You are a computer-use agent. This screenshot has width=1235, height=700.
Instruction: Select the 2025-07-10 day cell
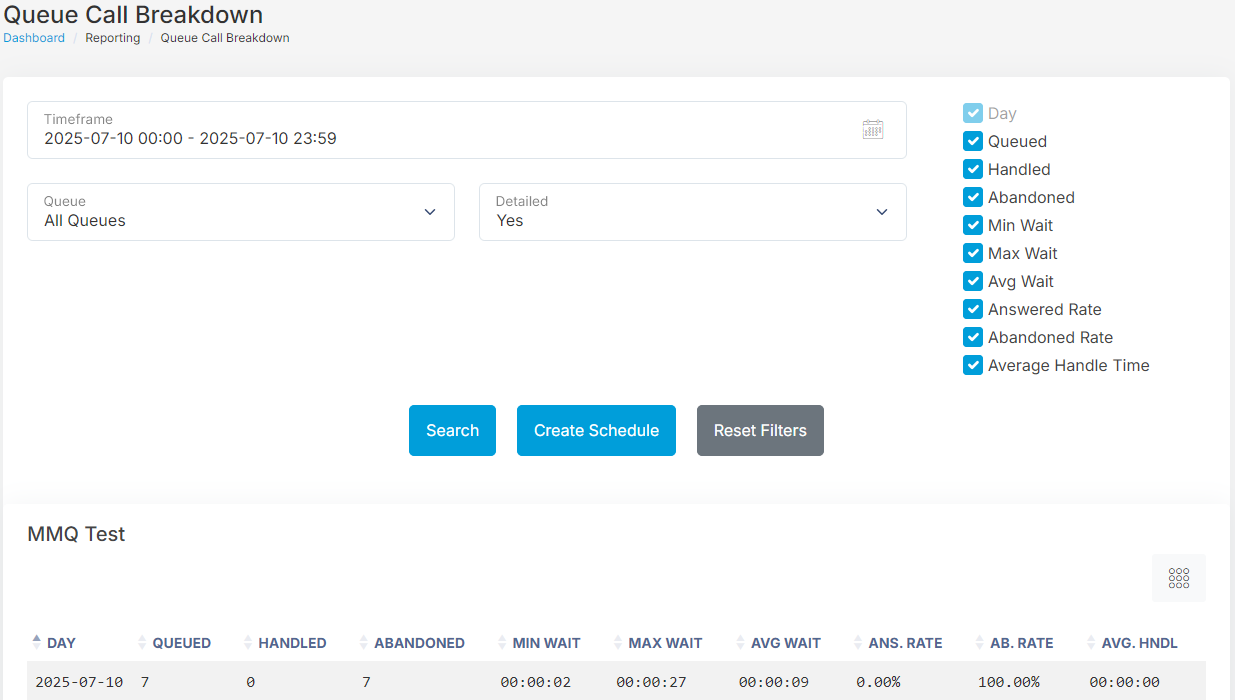(79, 682)
